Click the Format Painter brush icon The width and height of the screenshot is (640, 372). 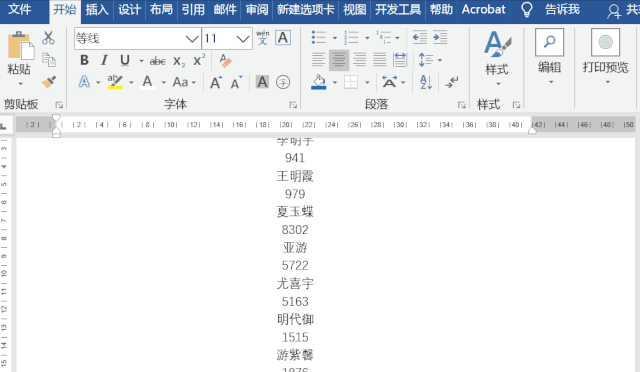point(49,82)
